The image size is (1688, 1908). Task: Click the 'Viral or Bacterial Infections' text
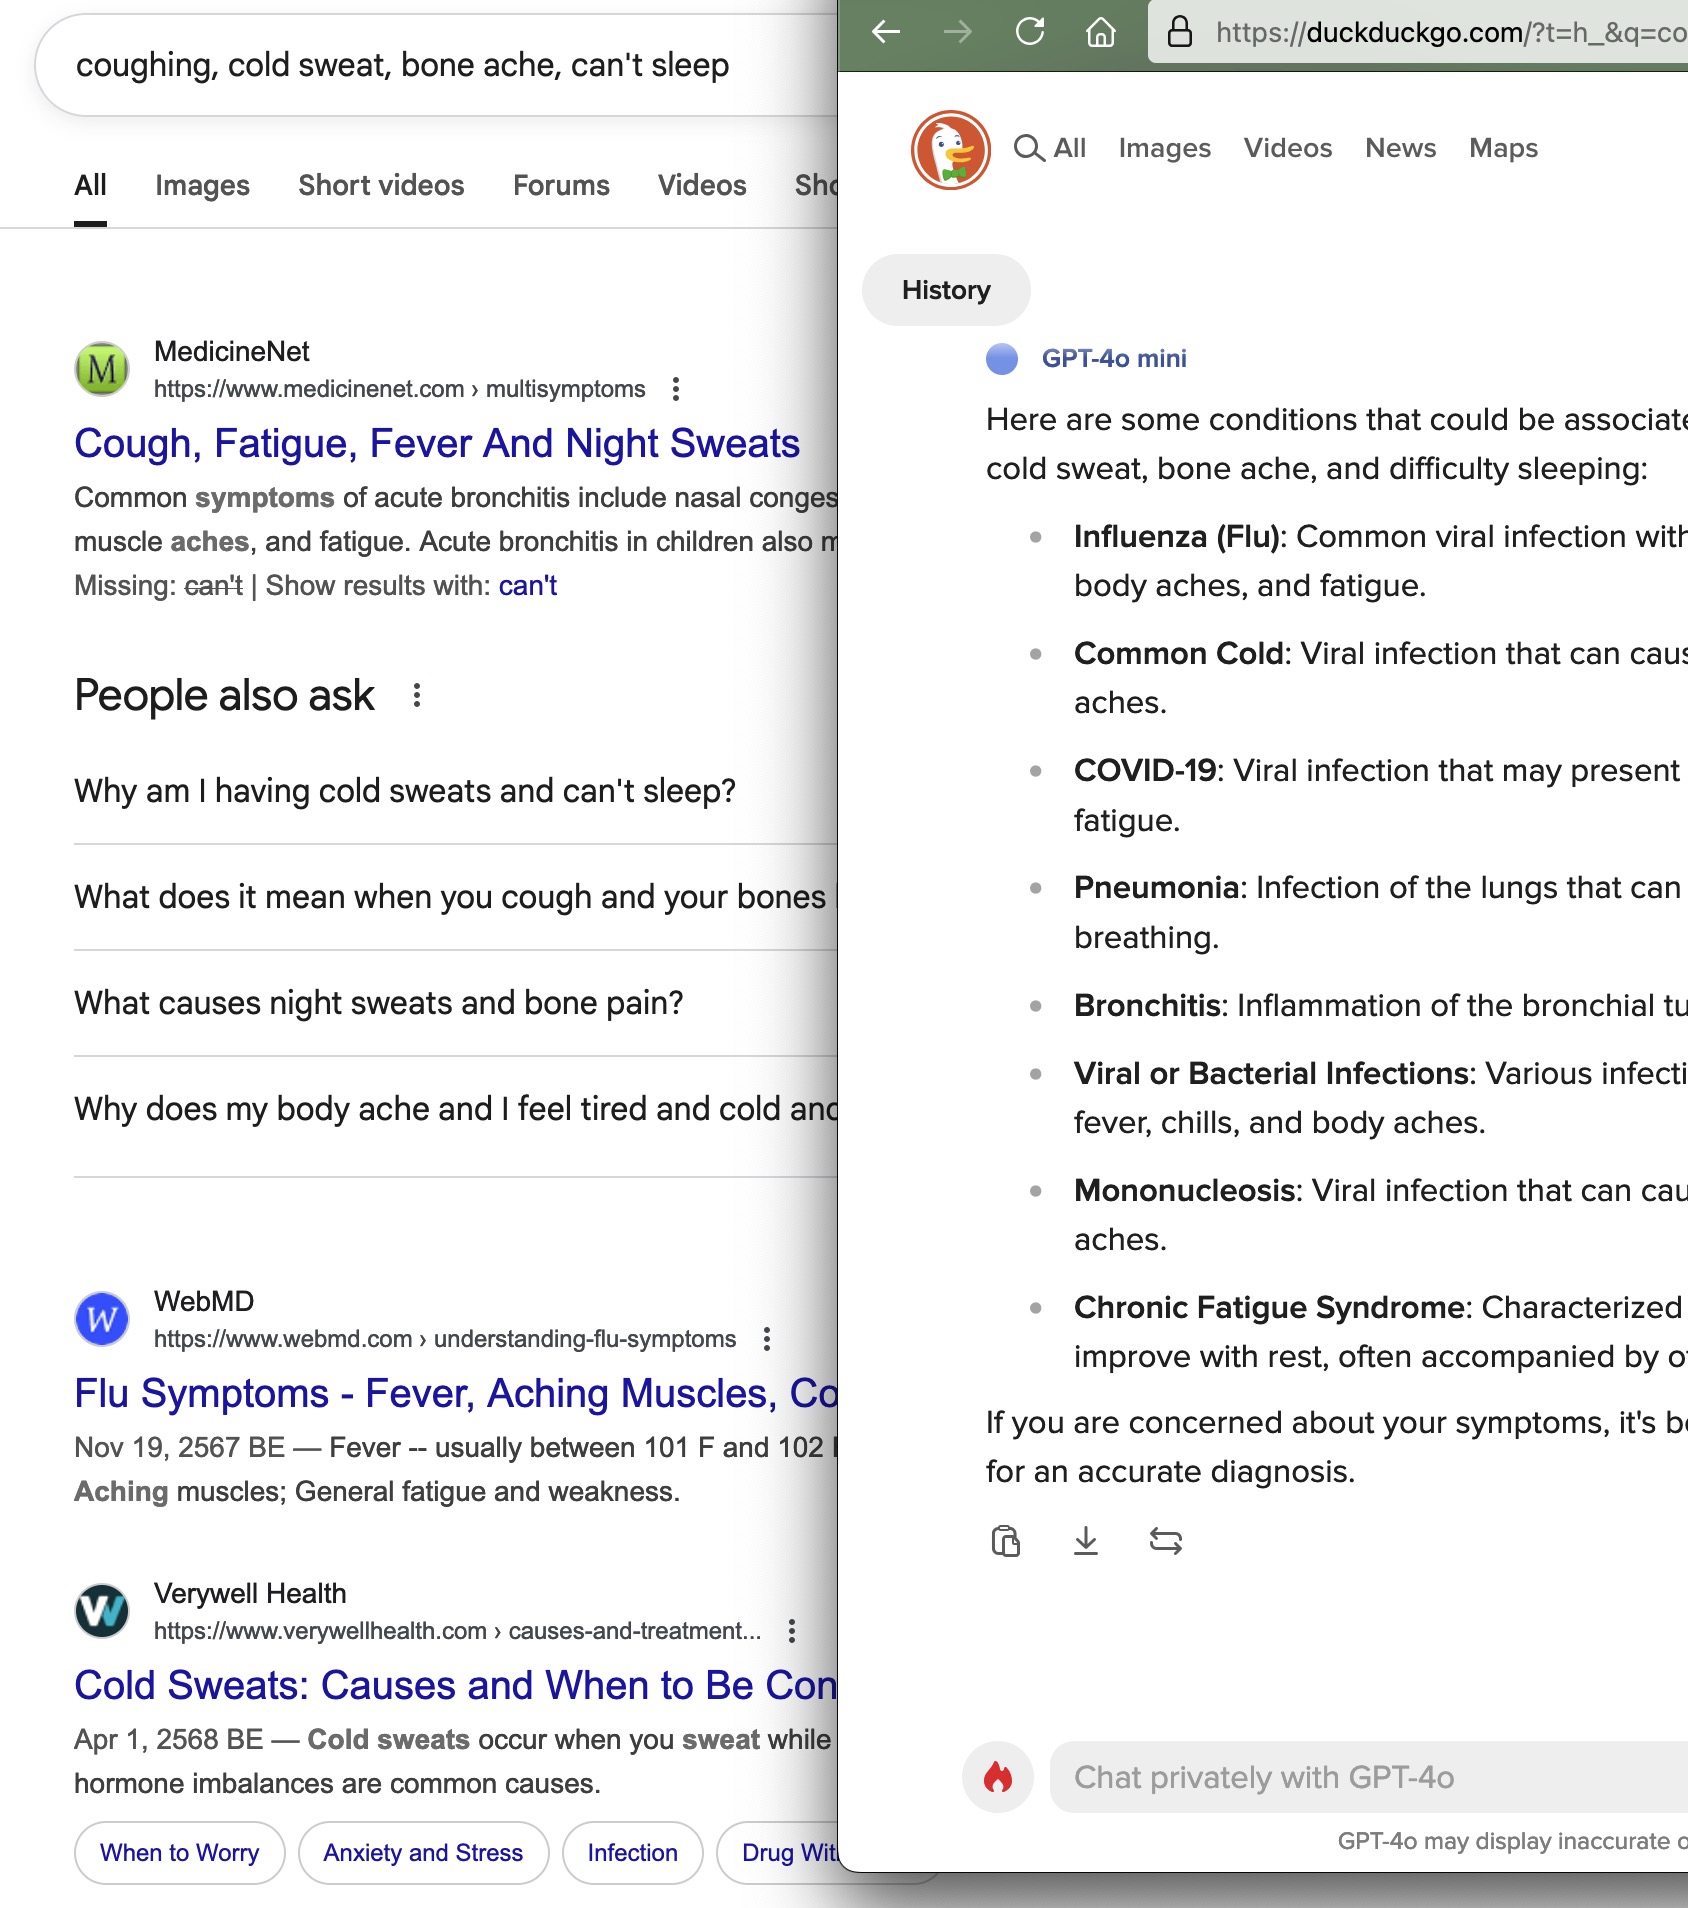[x=1271, y=1074]
